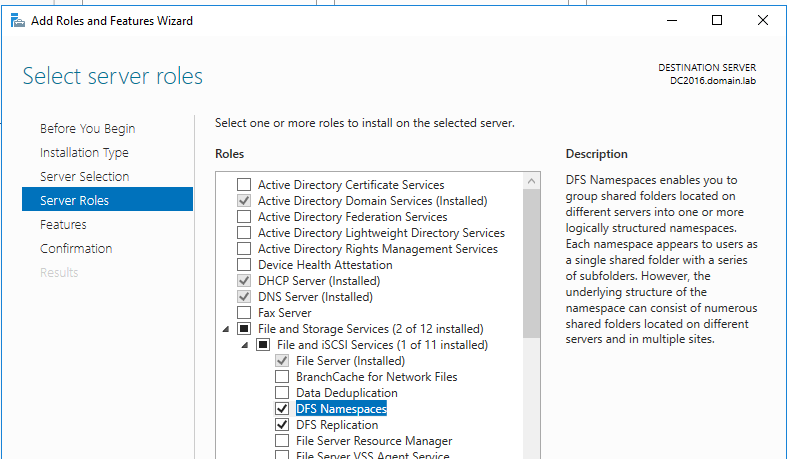Image resolution: width=787 pixels, height=459 pixels.
Task: Check Active Directory Certificate Services checkbox
Action: point(243,185)
